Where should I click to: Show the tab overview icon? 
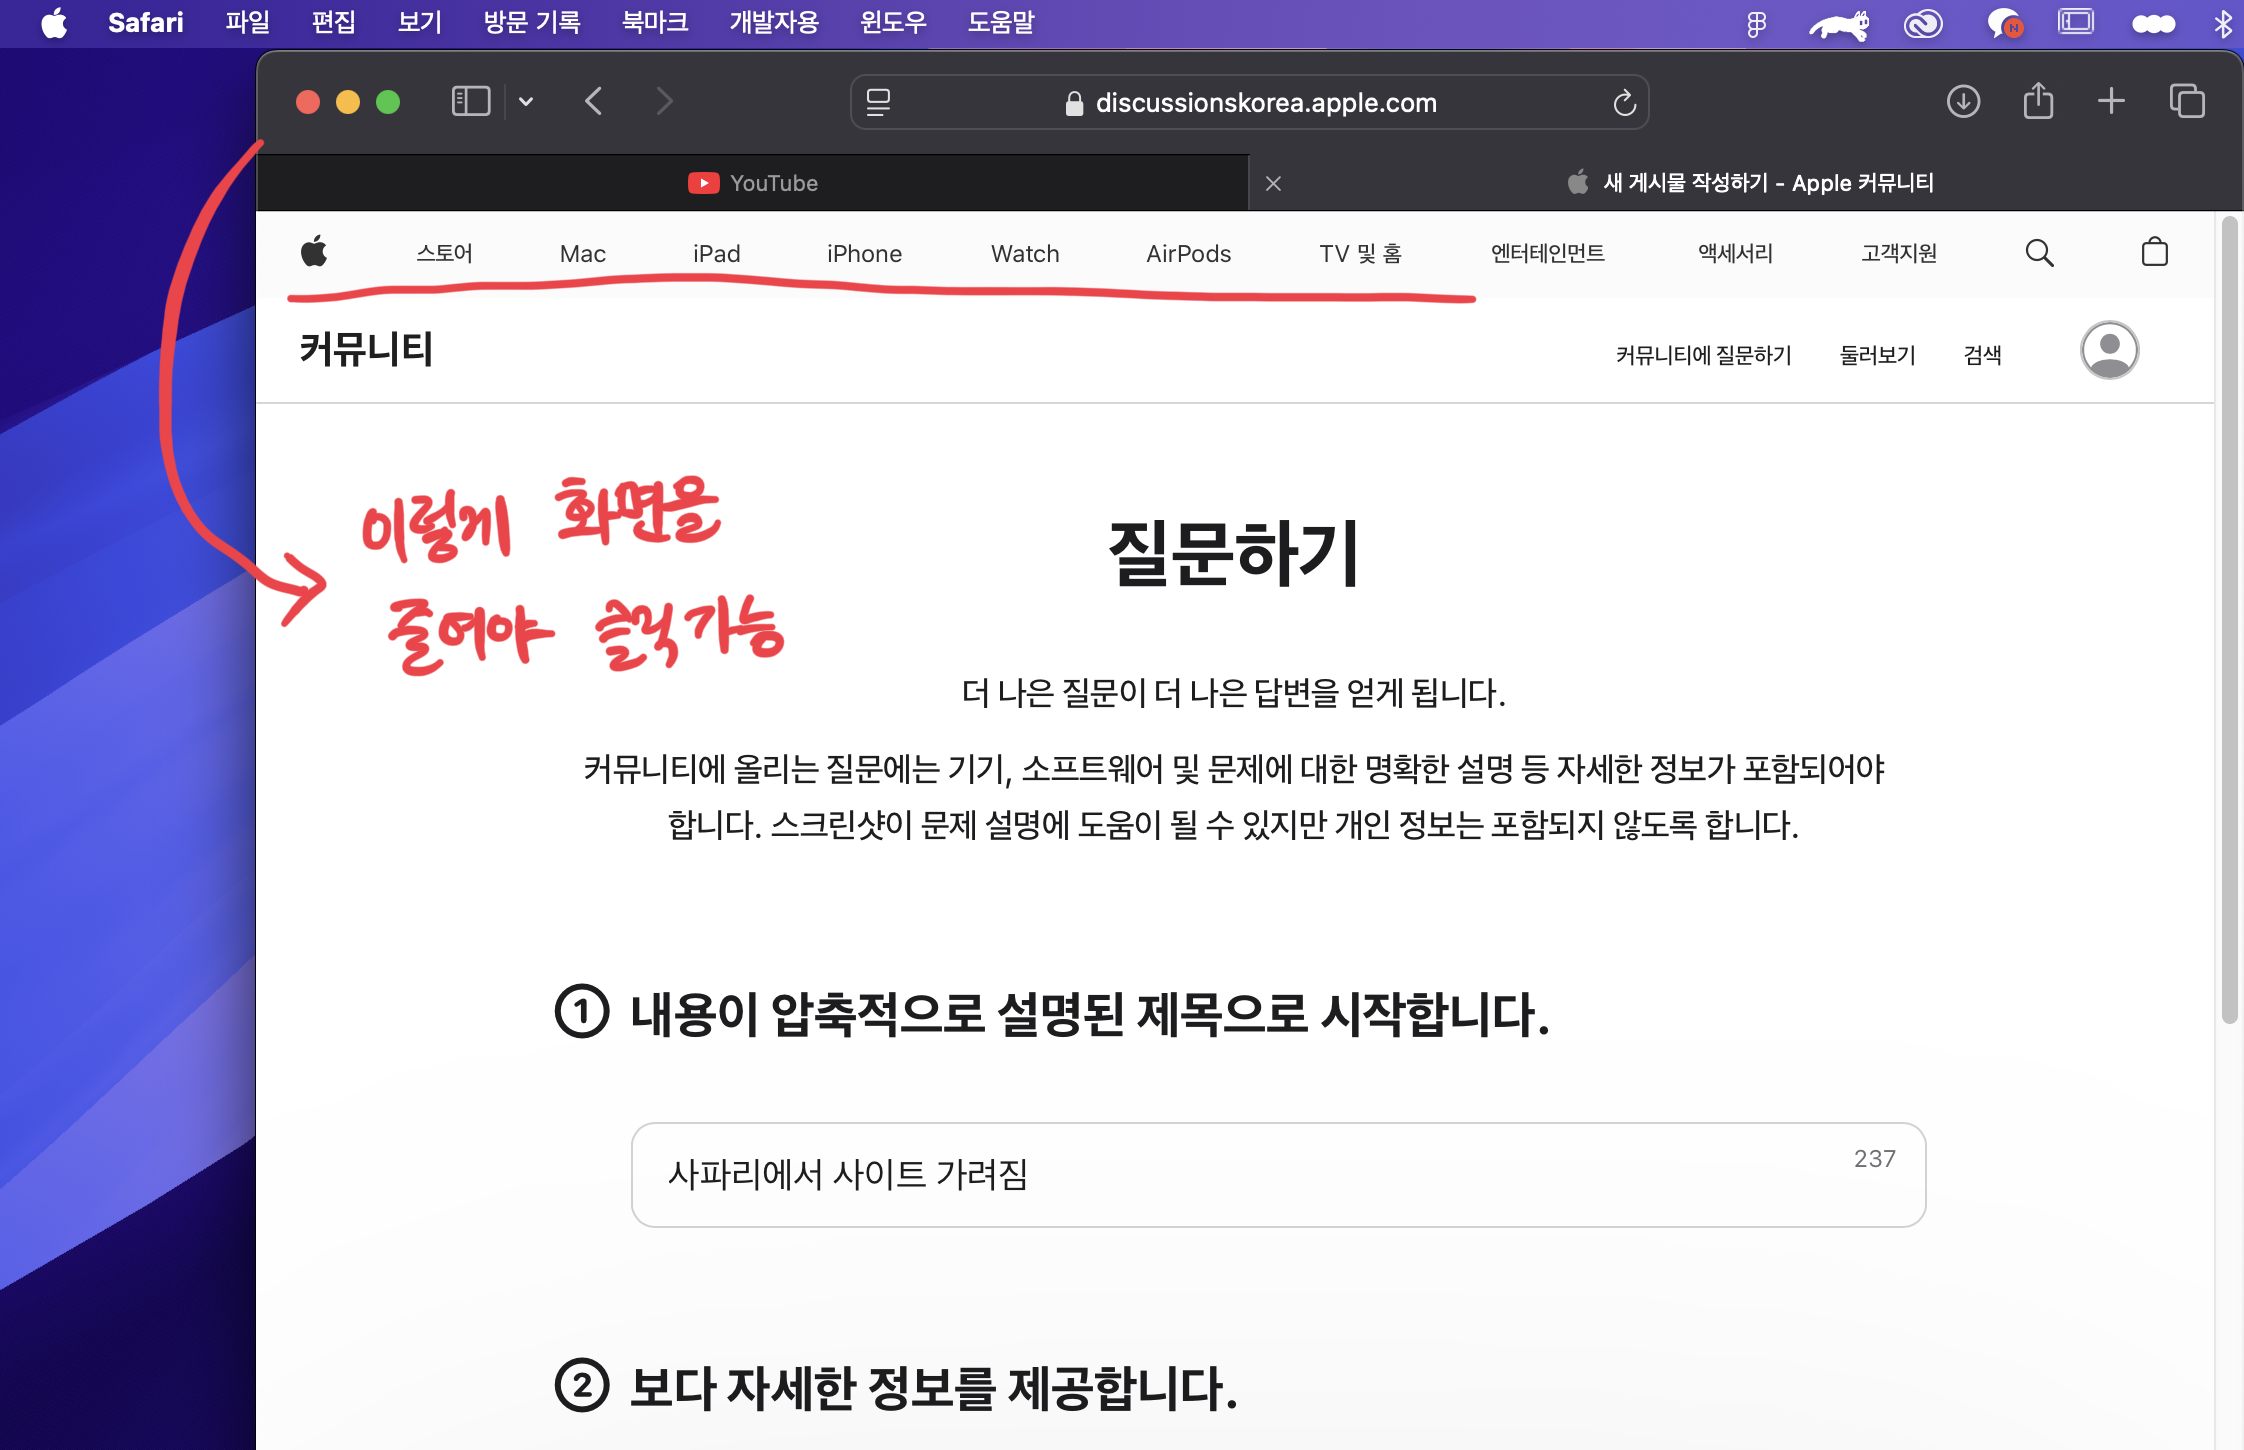2187,101
